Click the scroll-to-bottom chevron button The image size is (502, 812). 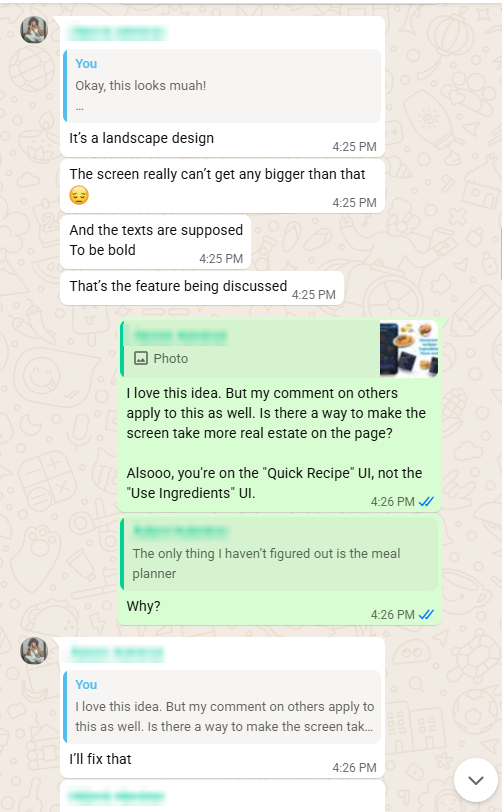coord(476,780)
